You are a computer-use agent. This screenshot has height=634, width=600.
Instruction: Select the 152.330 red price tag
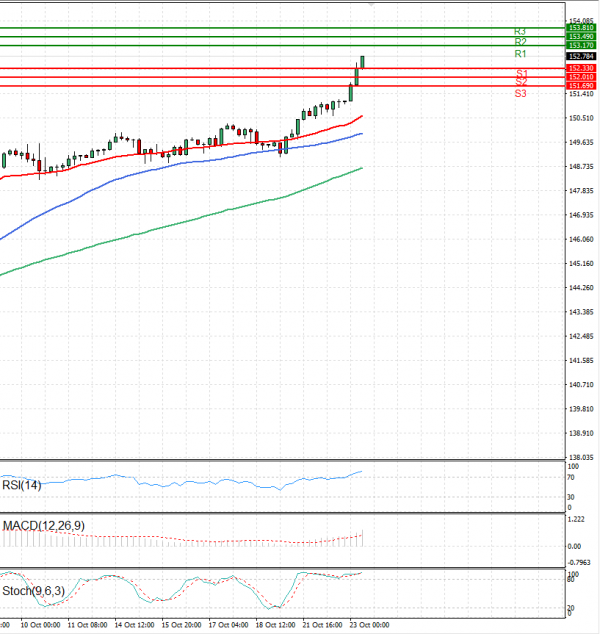[580, 68]
